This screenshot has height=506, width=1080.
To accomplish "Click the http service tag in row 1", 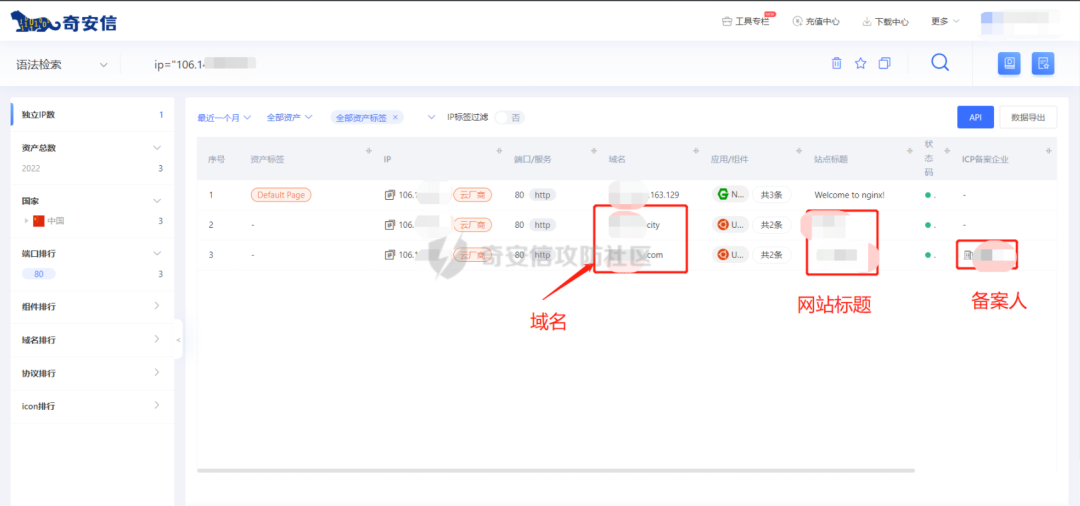I will pyautogui.click(x=543, y=195).
